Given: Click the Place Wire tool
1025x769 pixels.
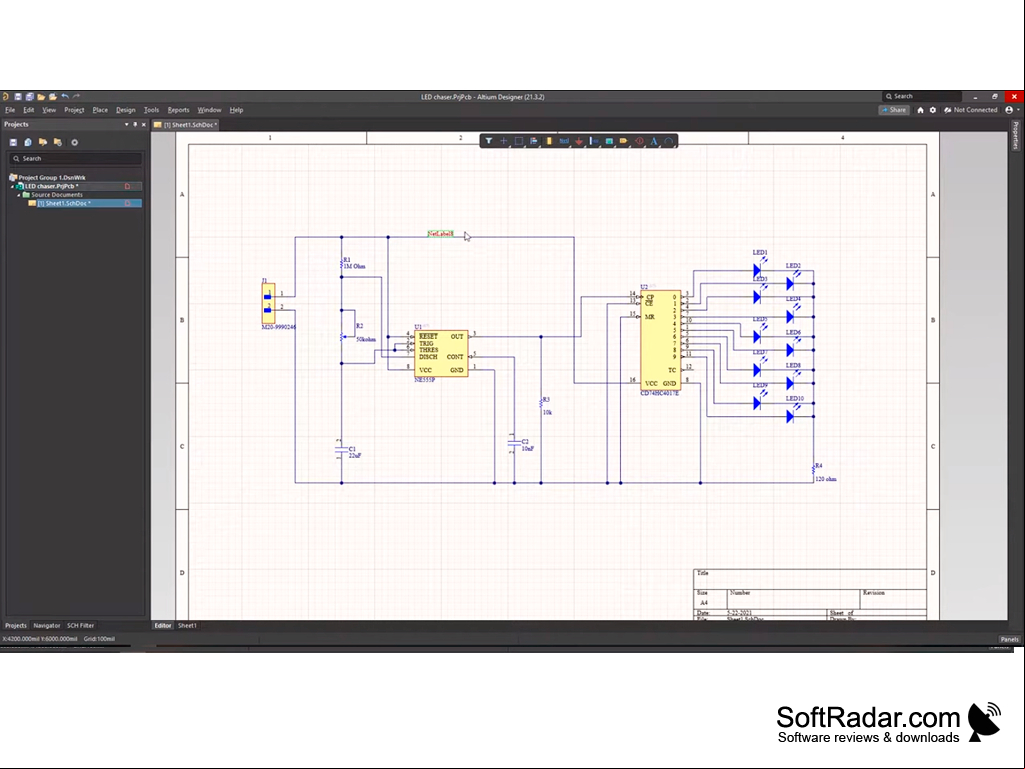Looking at the screenshot, I should 563,141.
